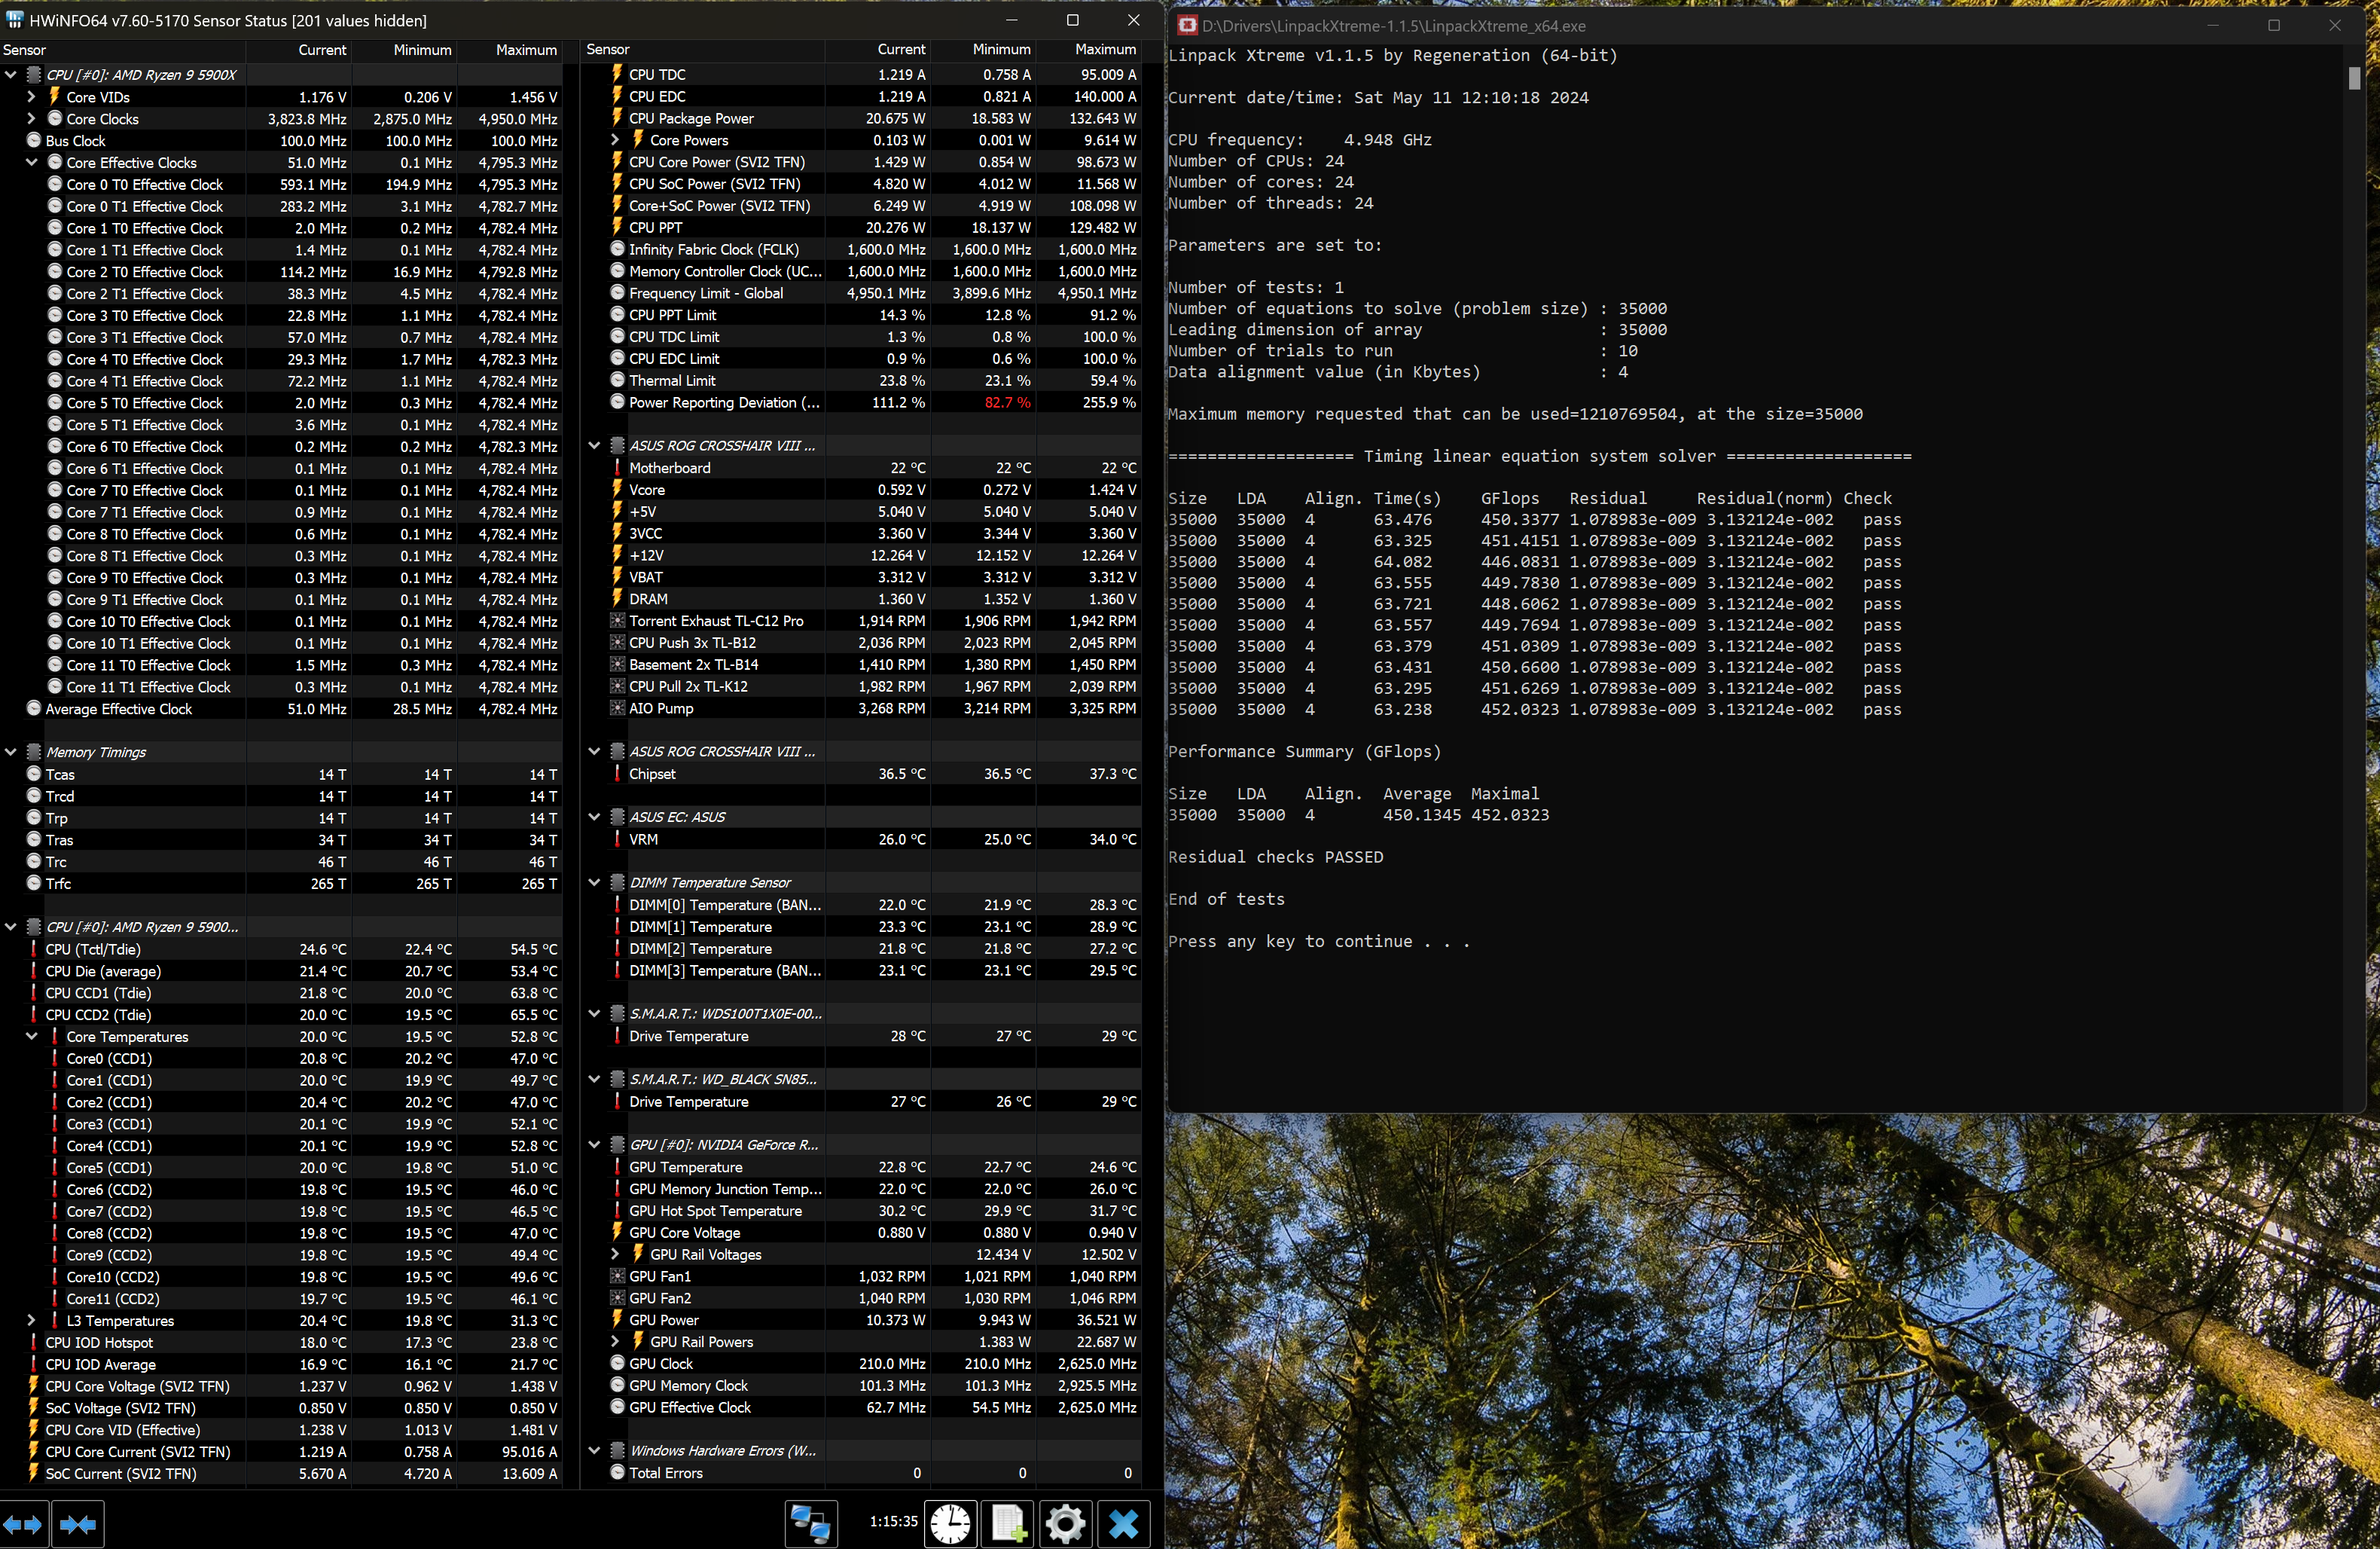Click the circle icon beside Total Errors
The image size is (2380, 1549).
coord(617,1472)
